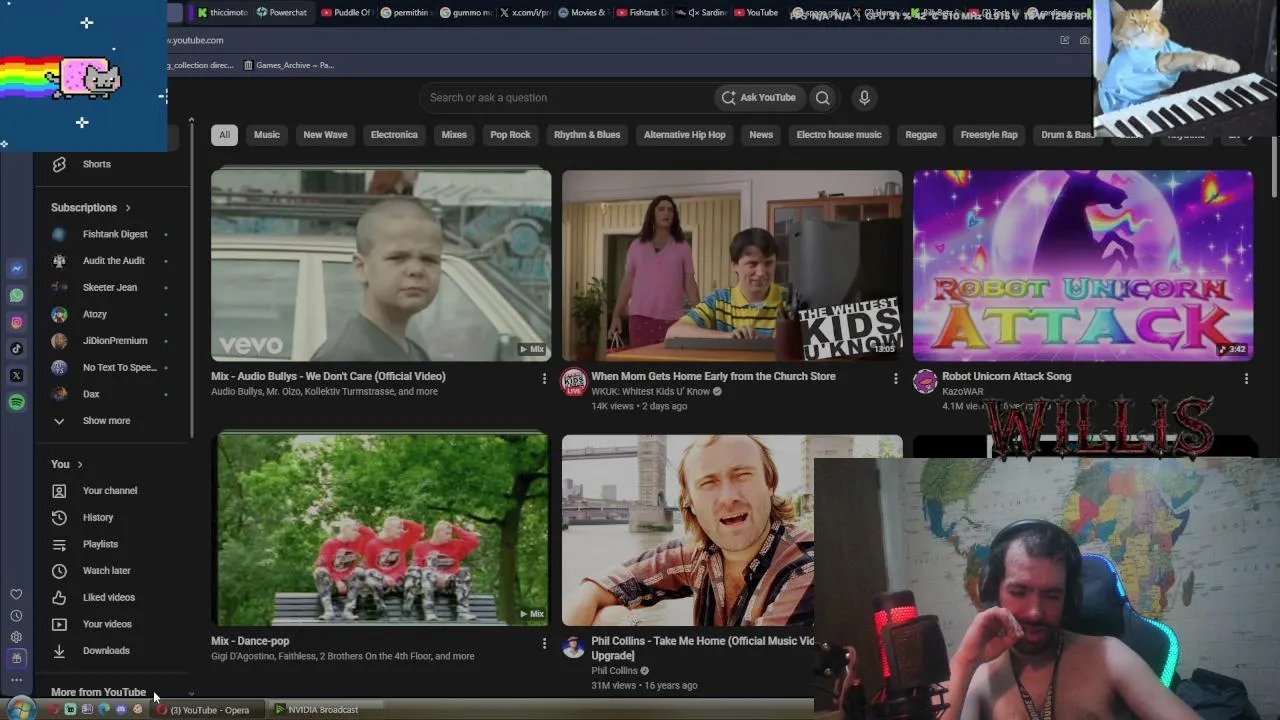Open more options for Audio Bullys mix
The height and width of the screenshot is (720, 1280).
[544, 378]
